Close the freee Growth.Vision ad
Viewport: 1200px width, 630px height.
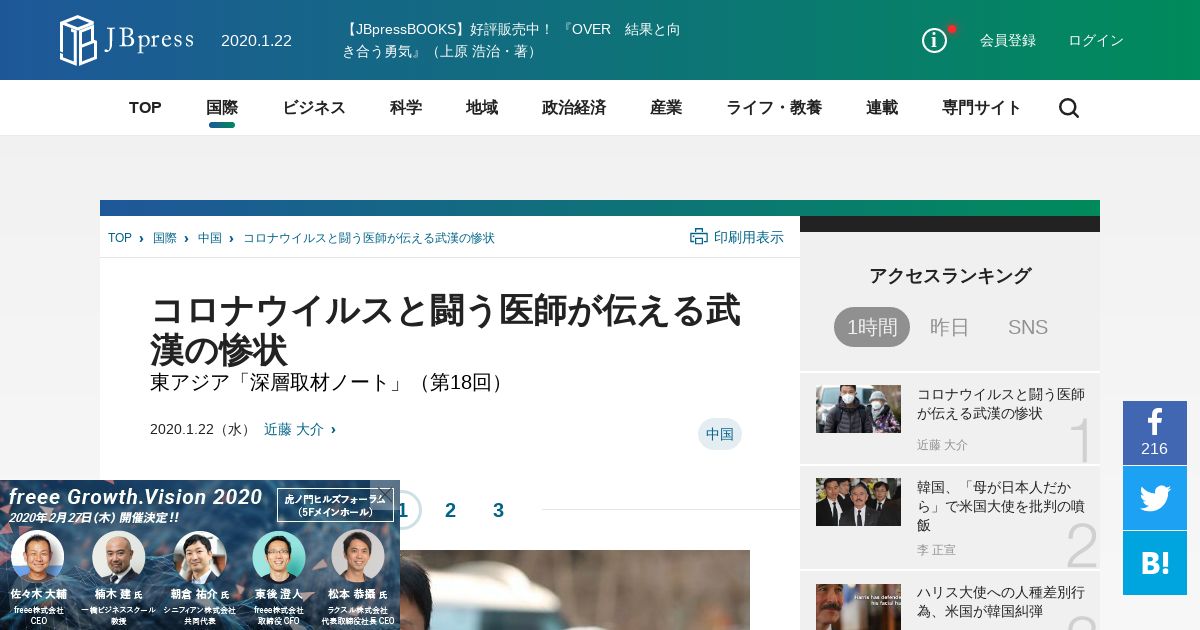(x=385, y=493)
